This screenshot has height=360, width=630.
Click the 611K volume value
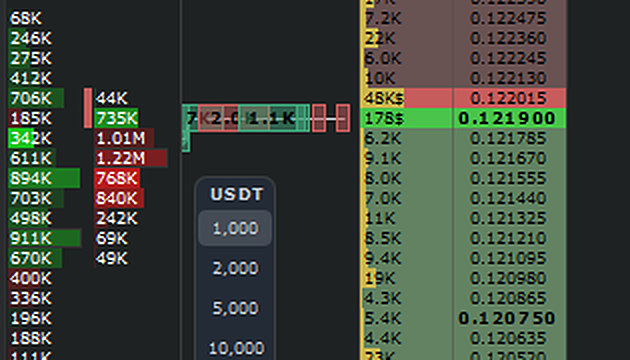[31, 158]
